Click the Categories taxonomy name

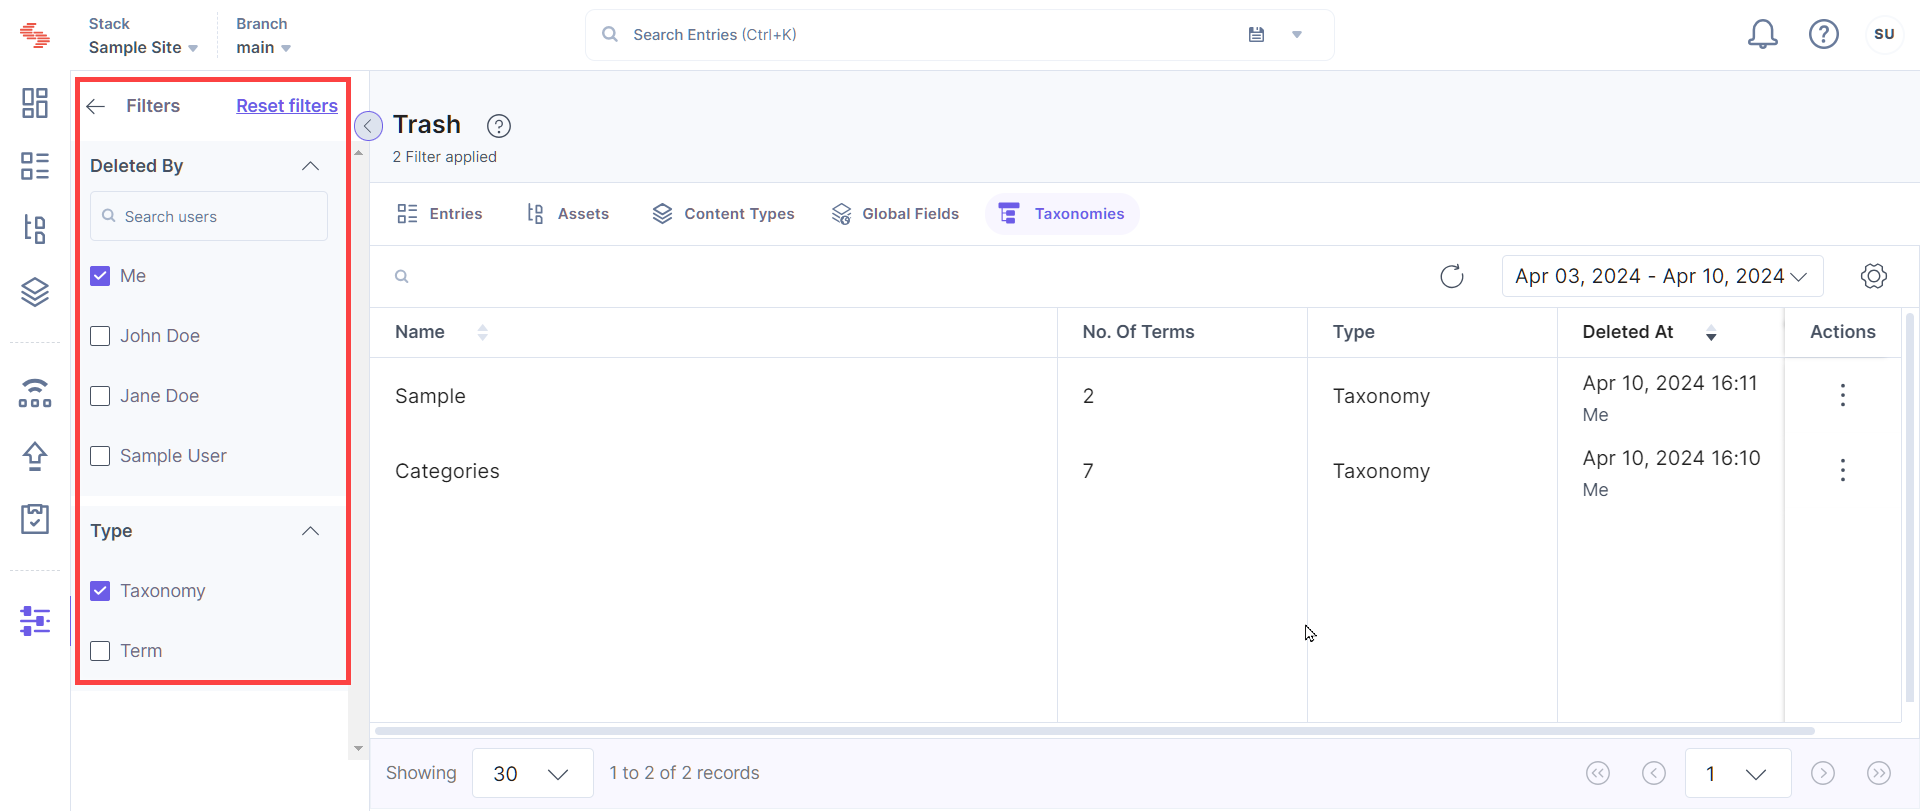pos(447,471)
